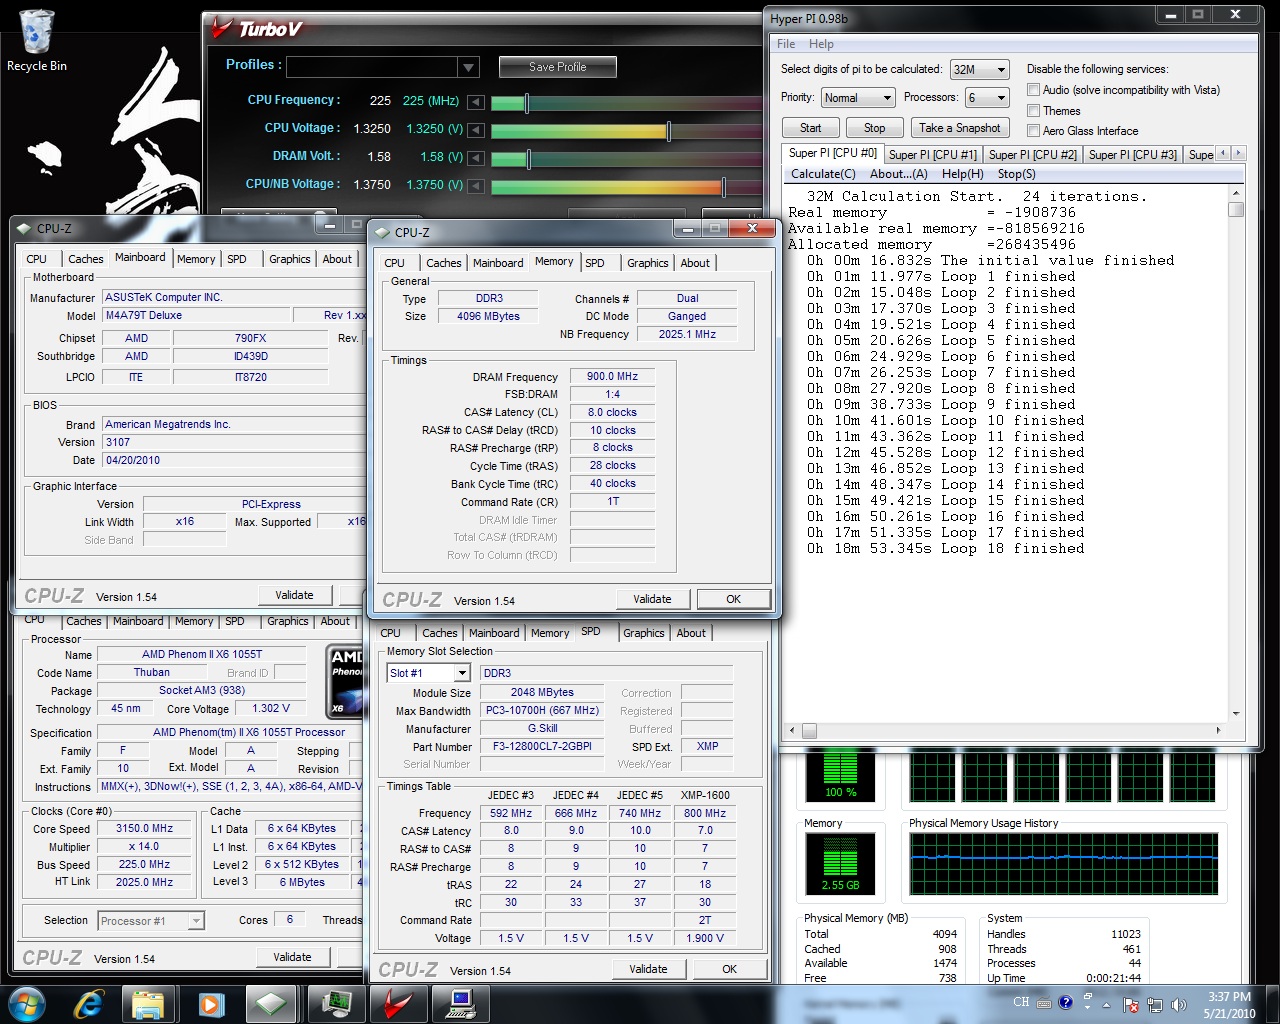This screenshot has height=1024, width=1280.
Task: Click the Hyper PI output vertical scrollbar
Action: click(1236, 453)
